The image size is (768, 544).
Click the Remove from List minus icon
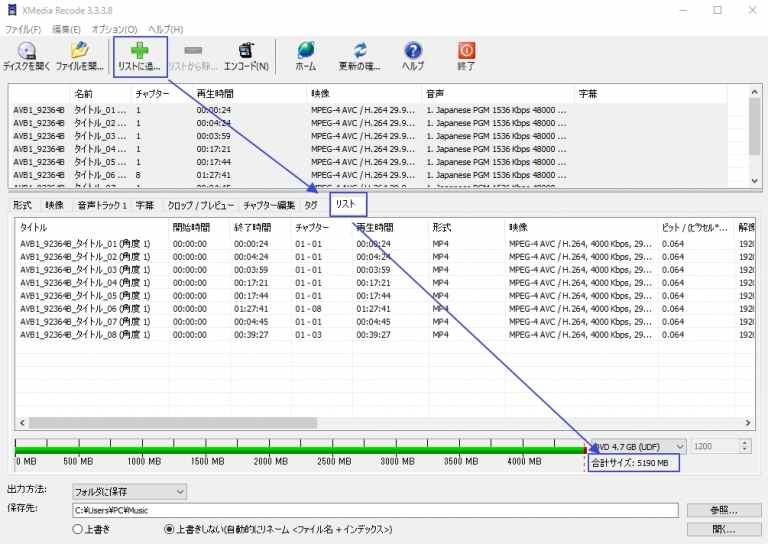(x=197, y=51)
